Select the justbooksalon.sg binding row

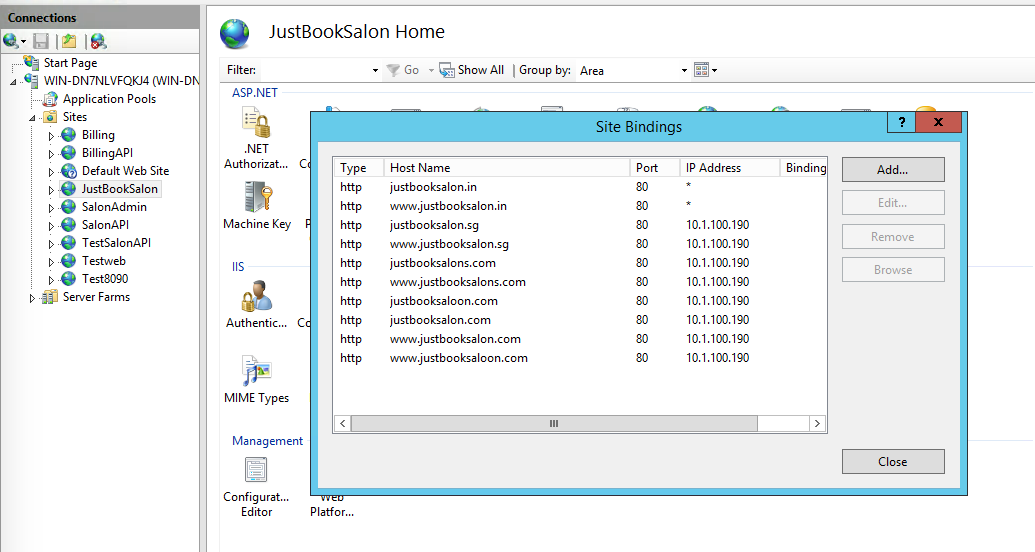(580, 225)
